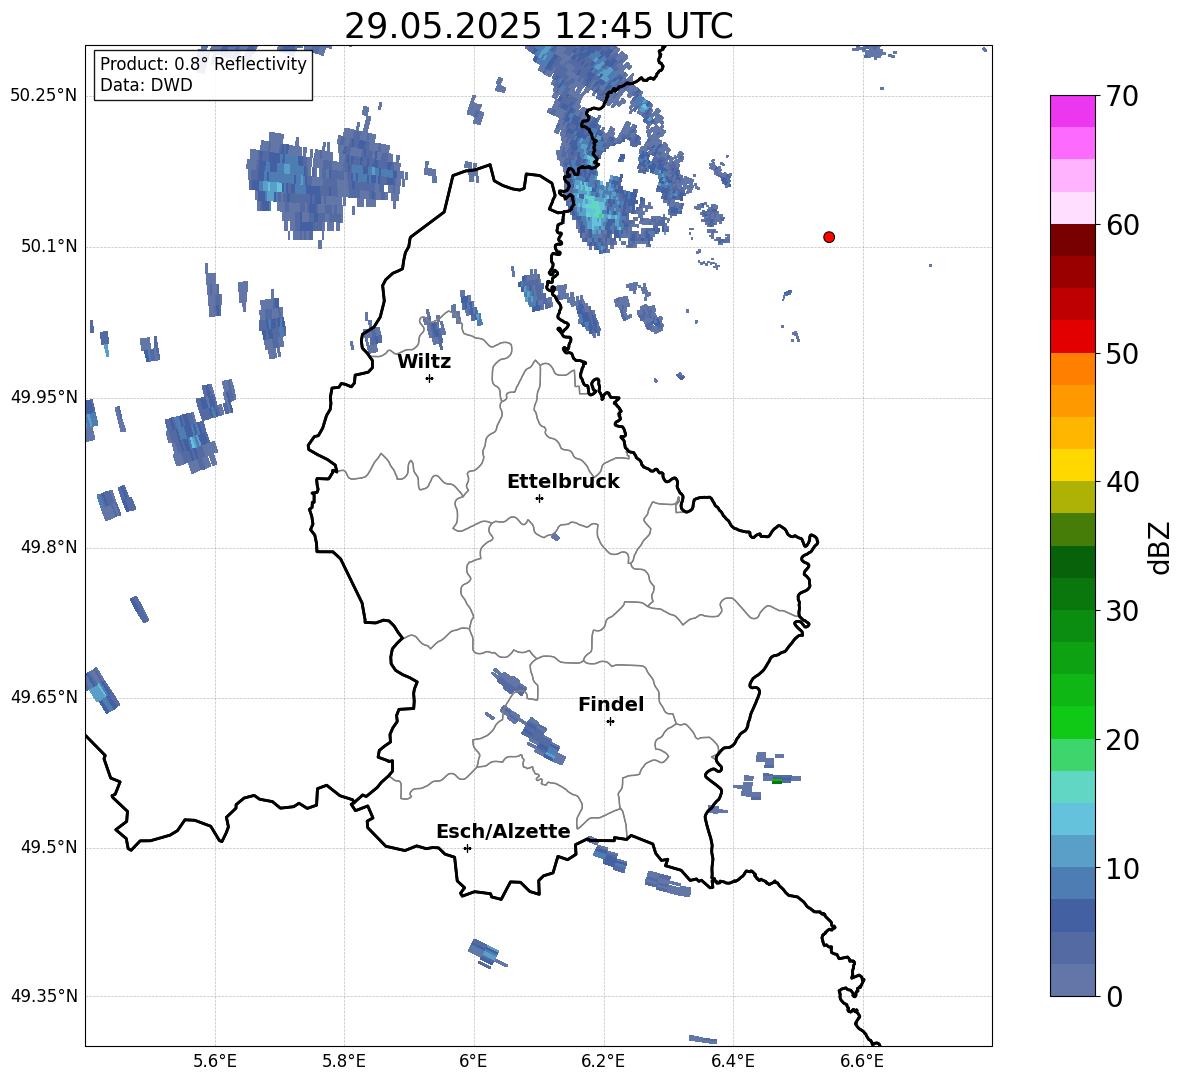
Task: Click the Wiltz station label
Action: tap(424, 362)
